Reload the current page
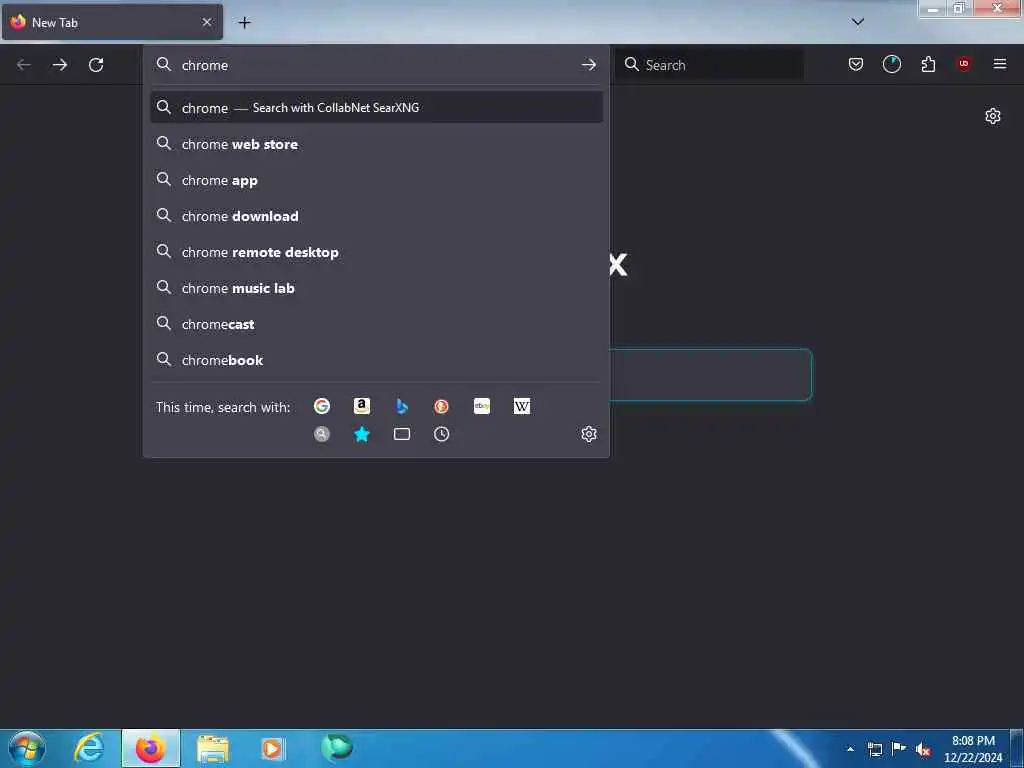The image size is (1024, 768). pos(96,65)
